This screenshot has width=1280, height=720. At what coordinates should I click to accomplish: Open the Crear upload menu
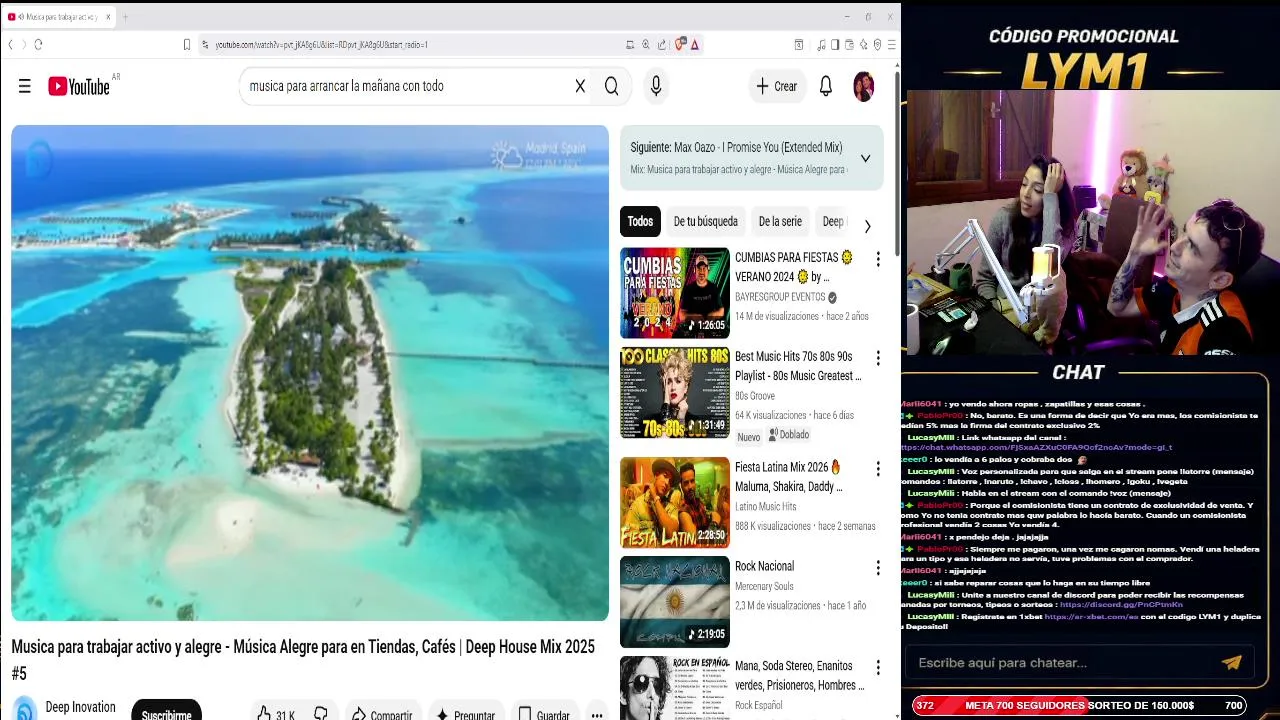pos(776,87)
